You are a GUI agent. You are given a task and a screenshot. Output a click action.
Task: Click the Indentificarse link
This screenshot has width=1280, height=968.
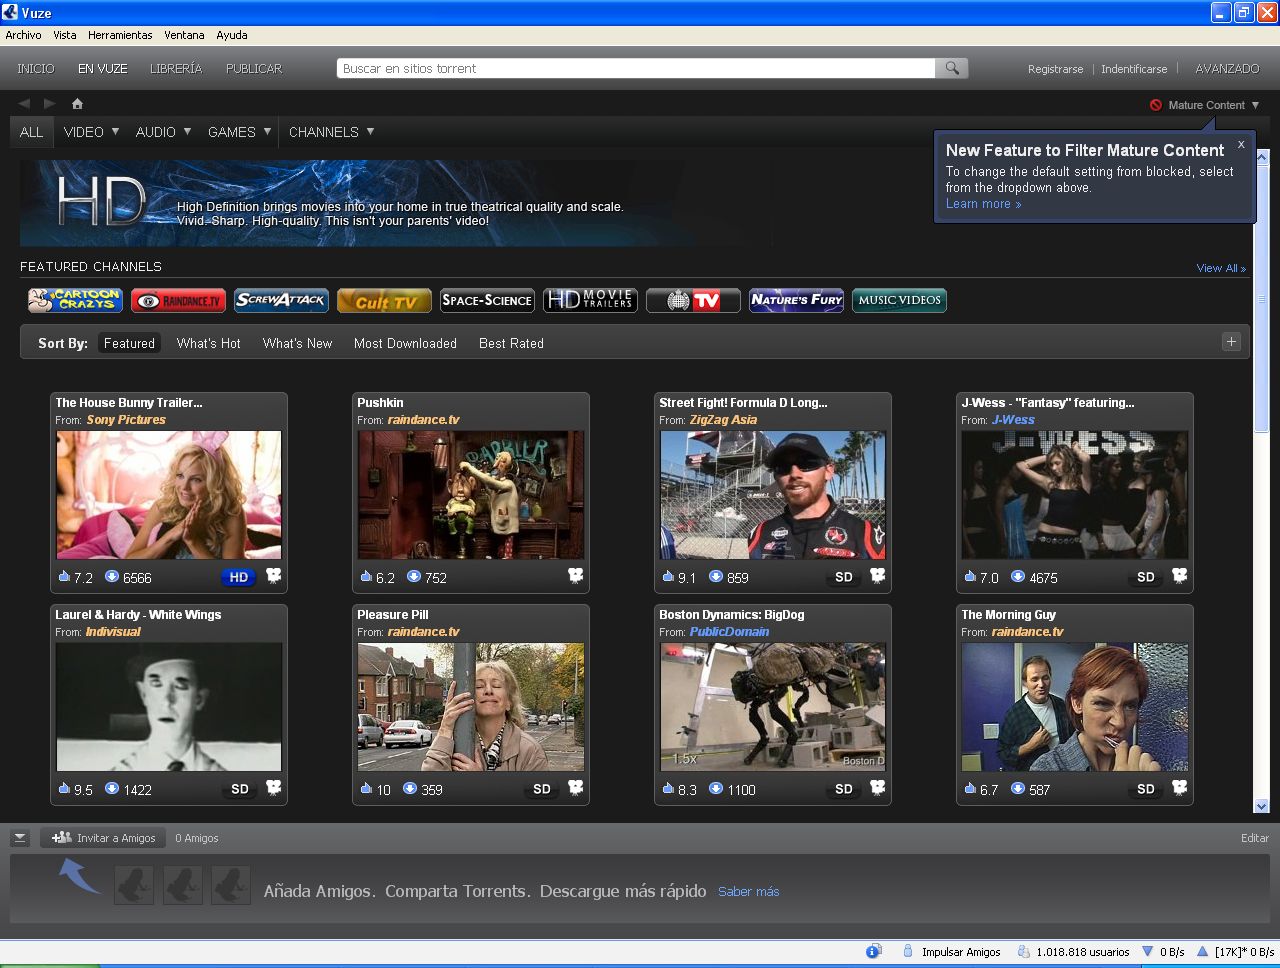pos(1134,69)
